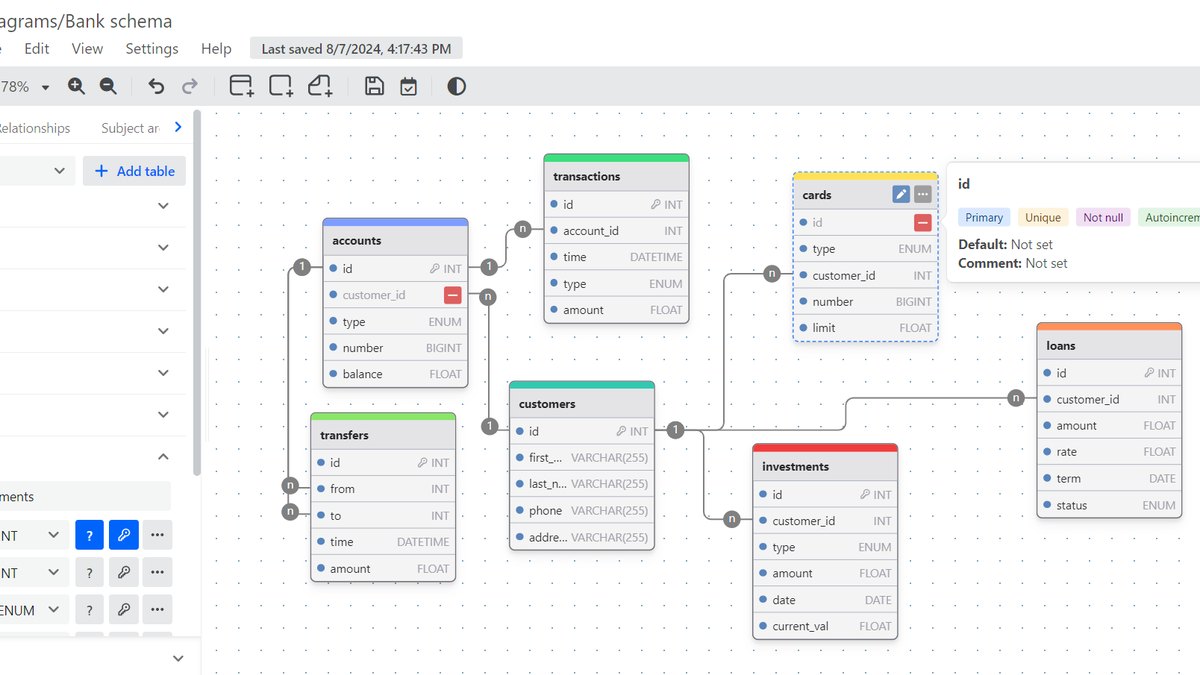1200x675 pixels.
Task: Switch to the Relationships tab
Action: 35,128
